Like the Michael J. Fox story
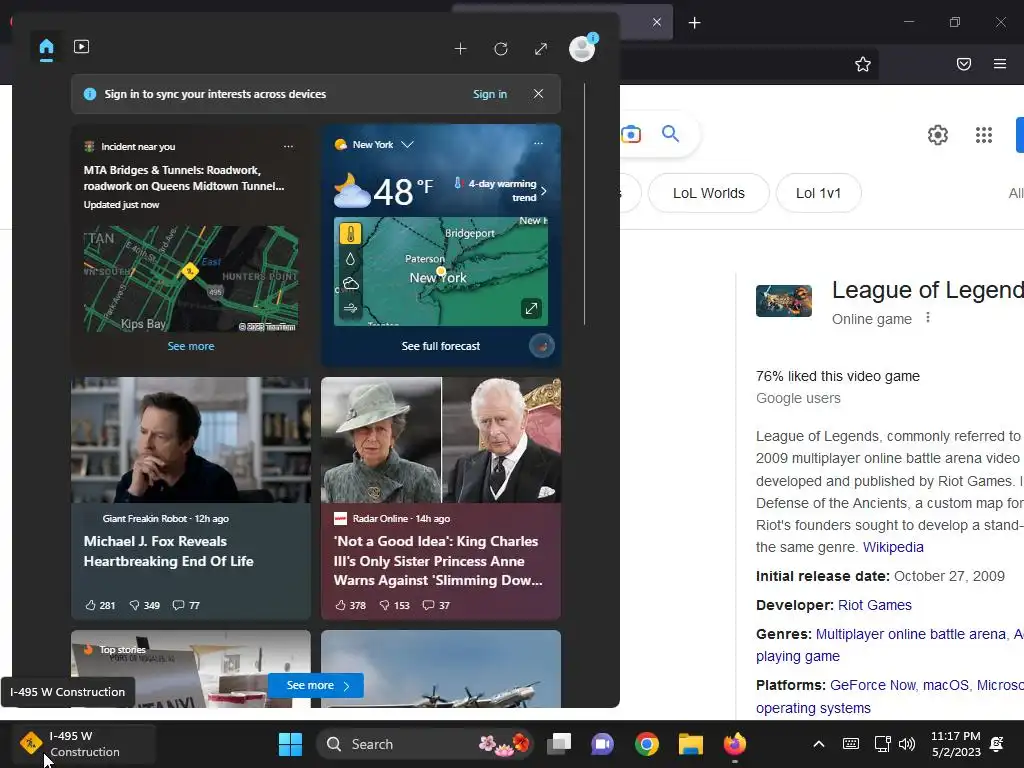This screenshot has height=768, width=1024. click(x=100, y=605)
